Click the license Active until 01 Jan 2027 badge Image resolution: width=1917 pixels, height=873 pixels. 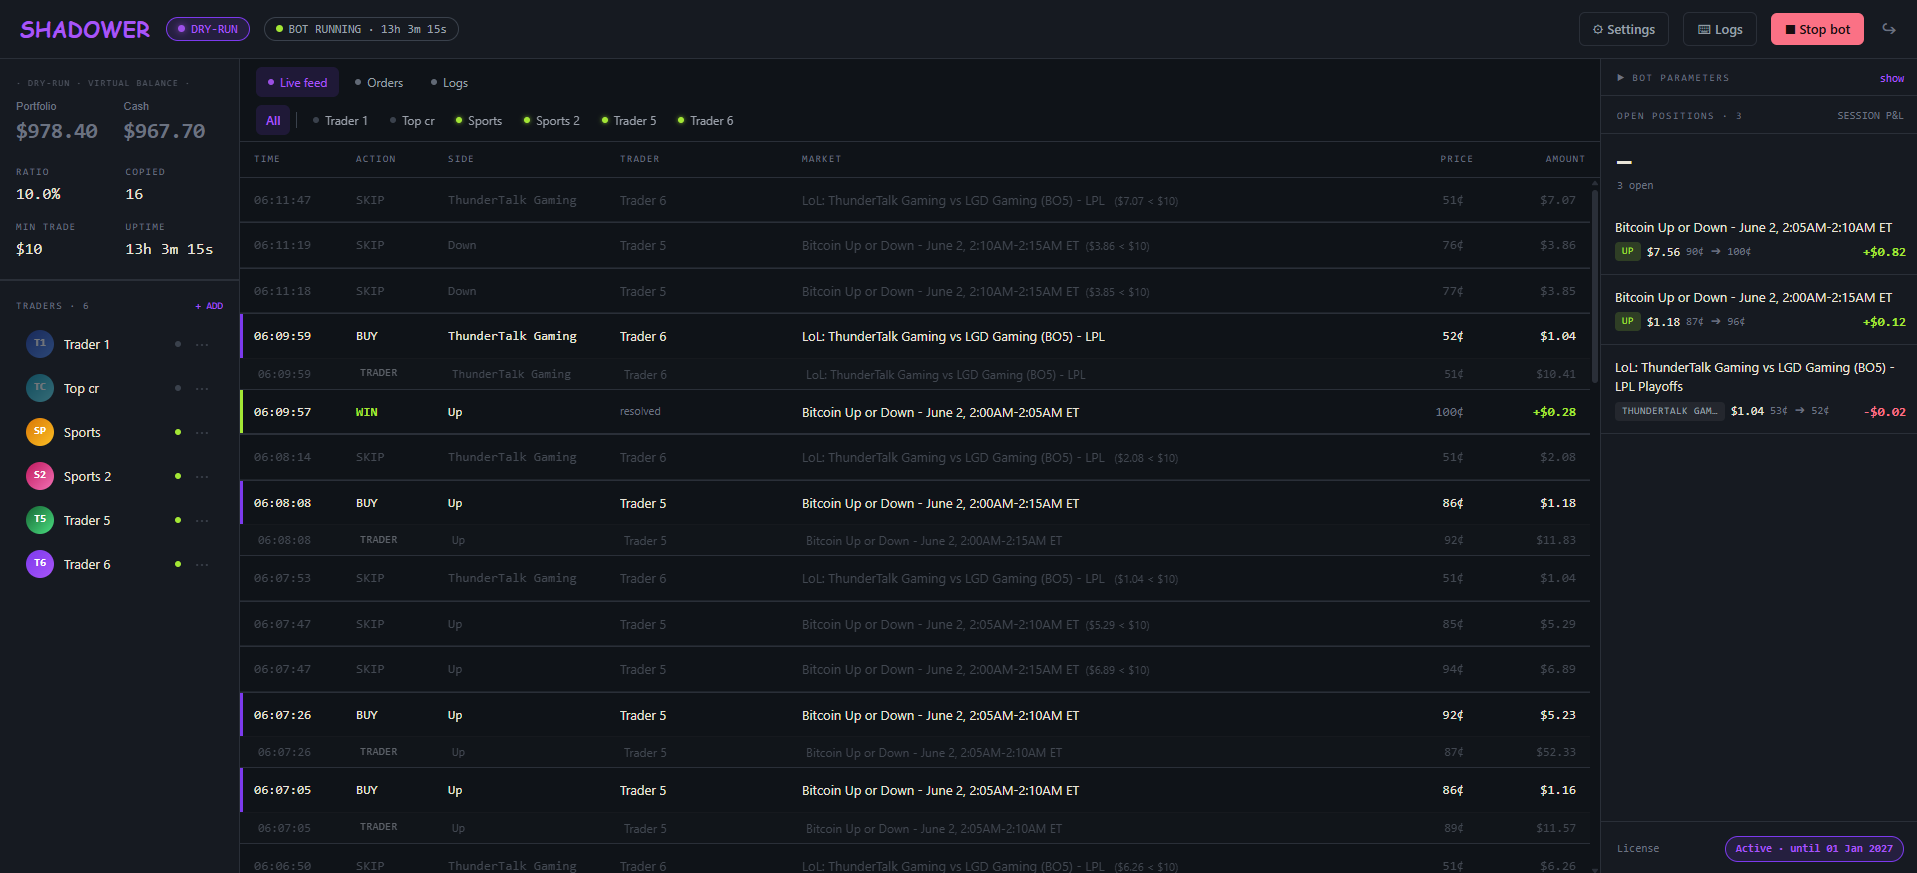point(1814,848)
